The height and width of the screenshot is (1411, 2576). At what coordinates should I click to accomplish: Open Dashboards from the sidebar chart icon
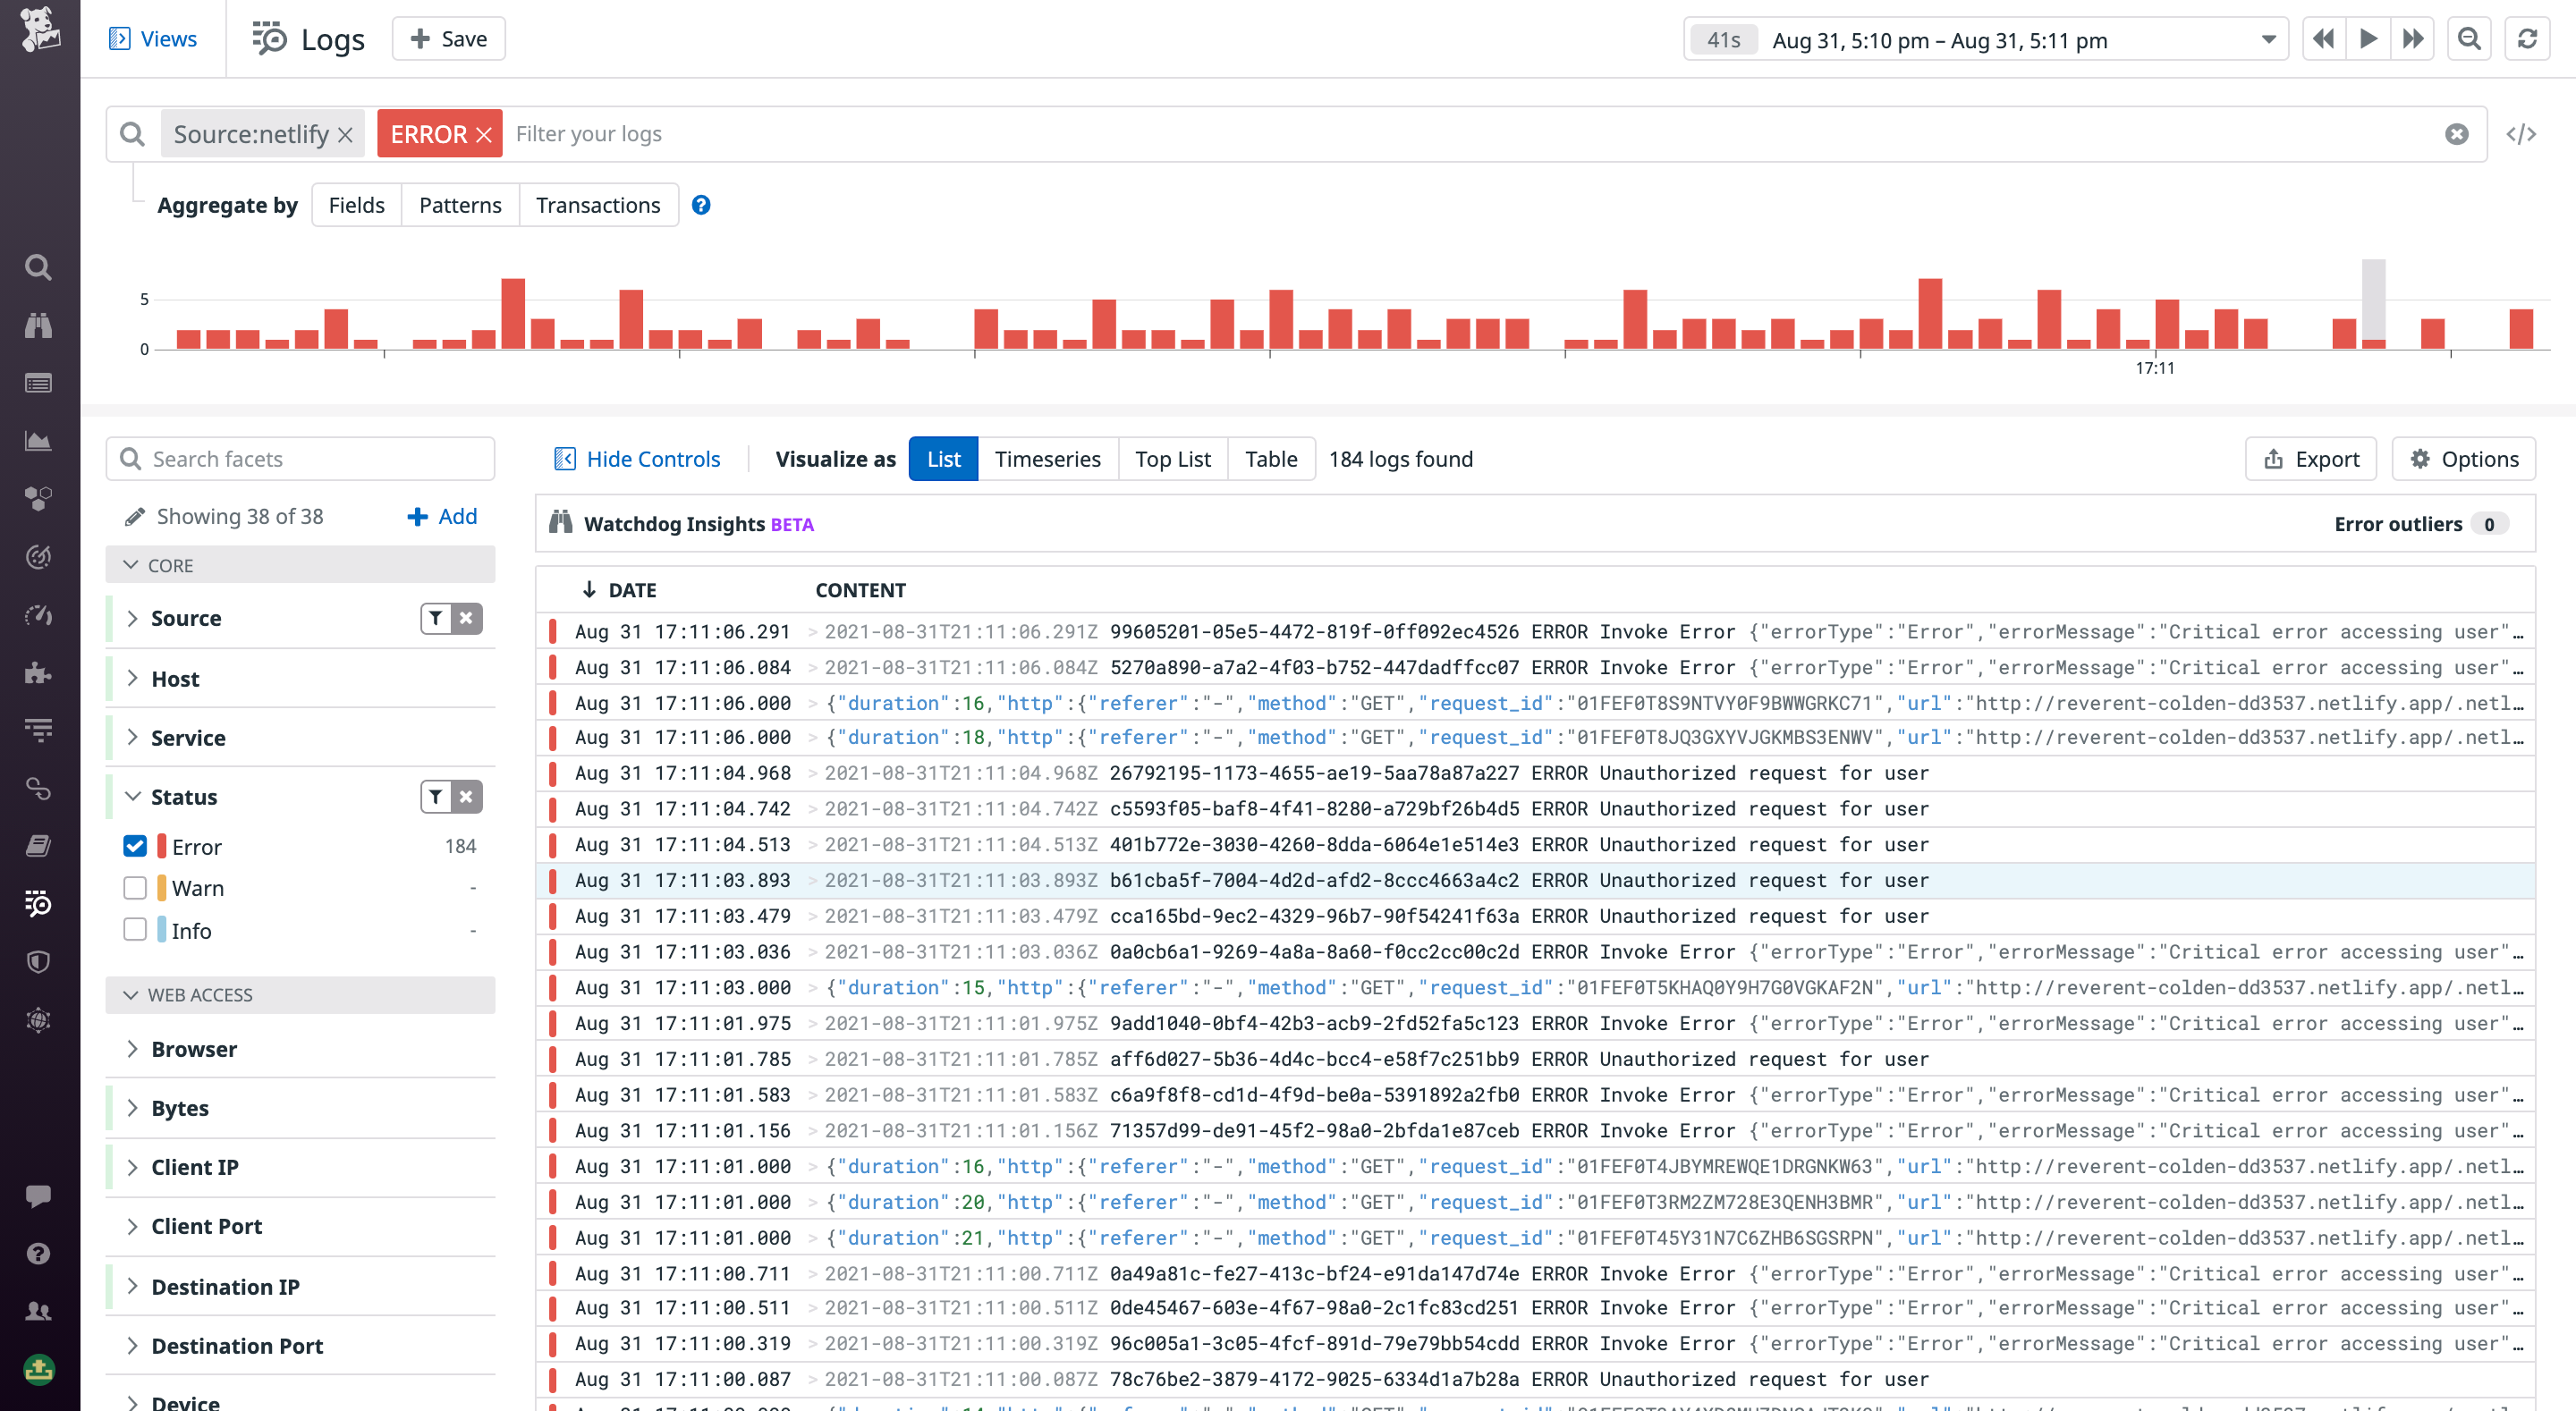point(37,440)
